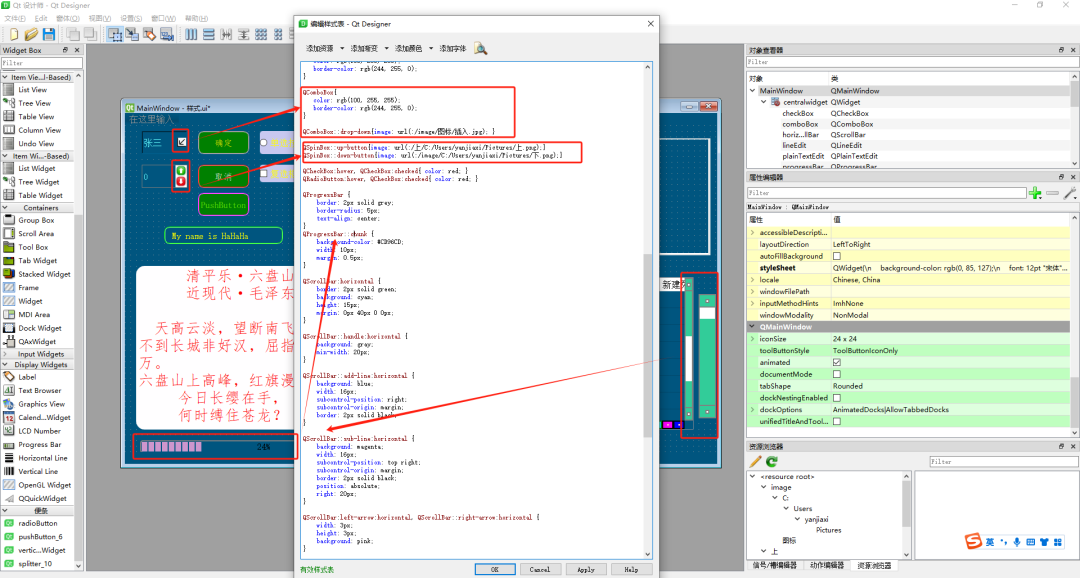Switch to the 动作编辑器 tab
This screenshot has width=1080, height=578.
[x=827, y=566]
